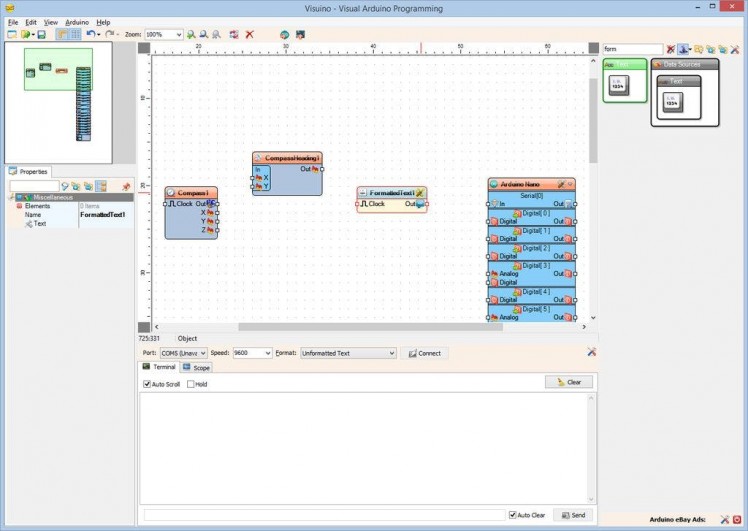The width and height of the screenshot is (748, 531).
Task: Click the Zoom In magnifier icon
Action: [191, 34]
